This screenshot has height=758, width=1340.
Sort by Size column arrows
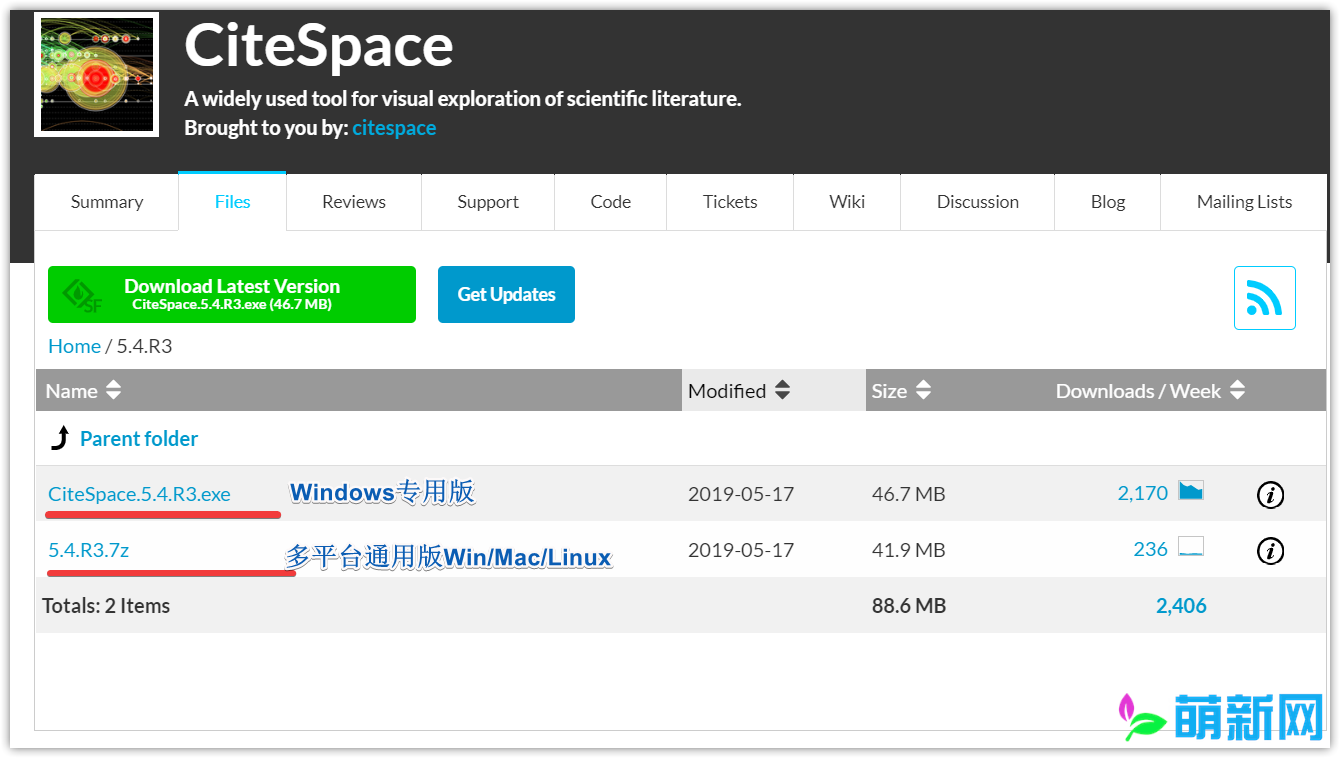pyautogui.click(x=924, y=390)
